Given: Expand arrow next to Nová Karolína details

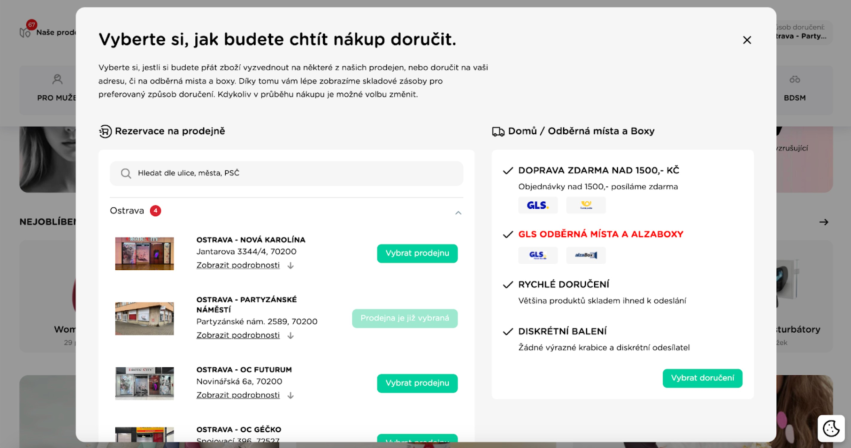Looking at the screenshot, I should [290, 266].
